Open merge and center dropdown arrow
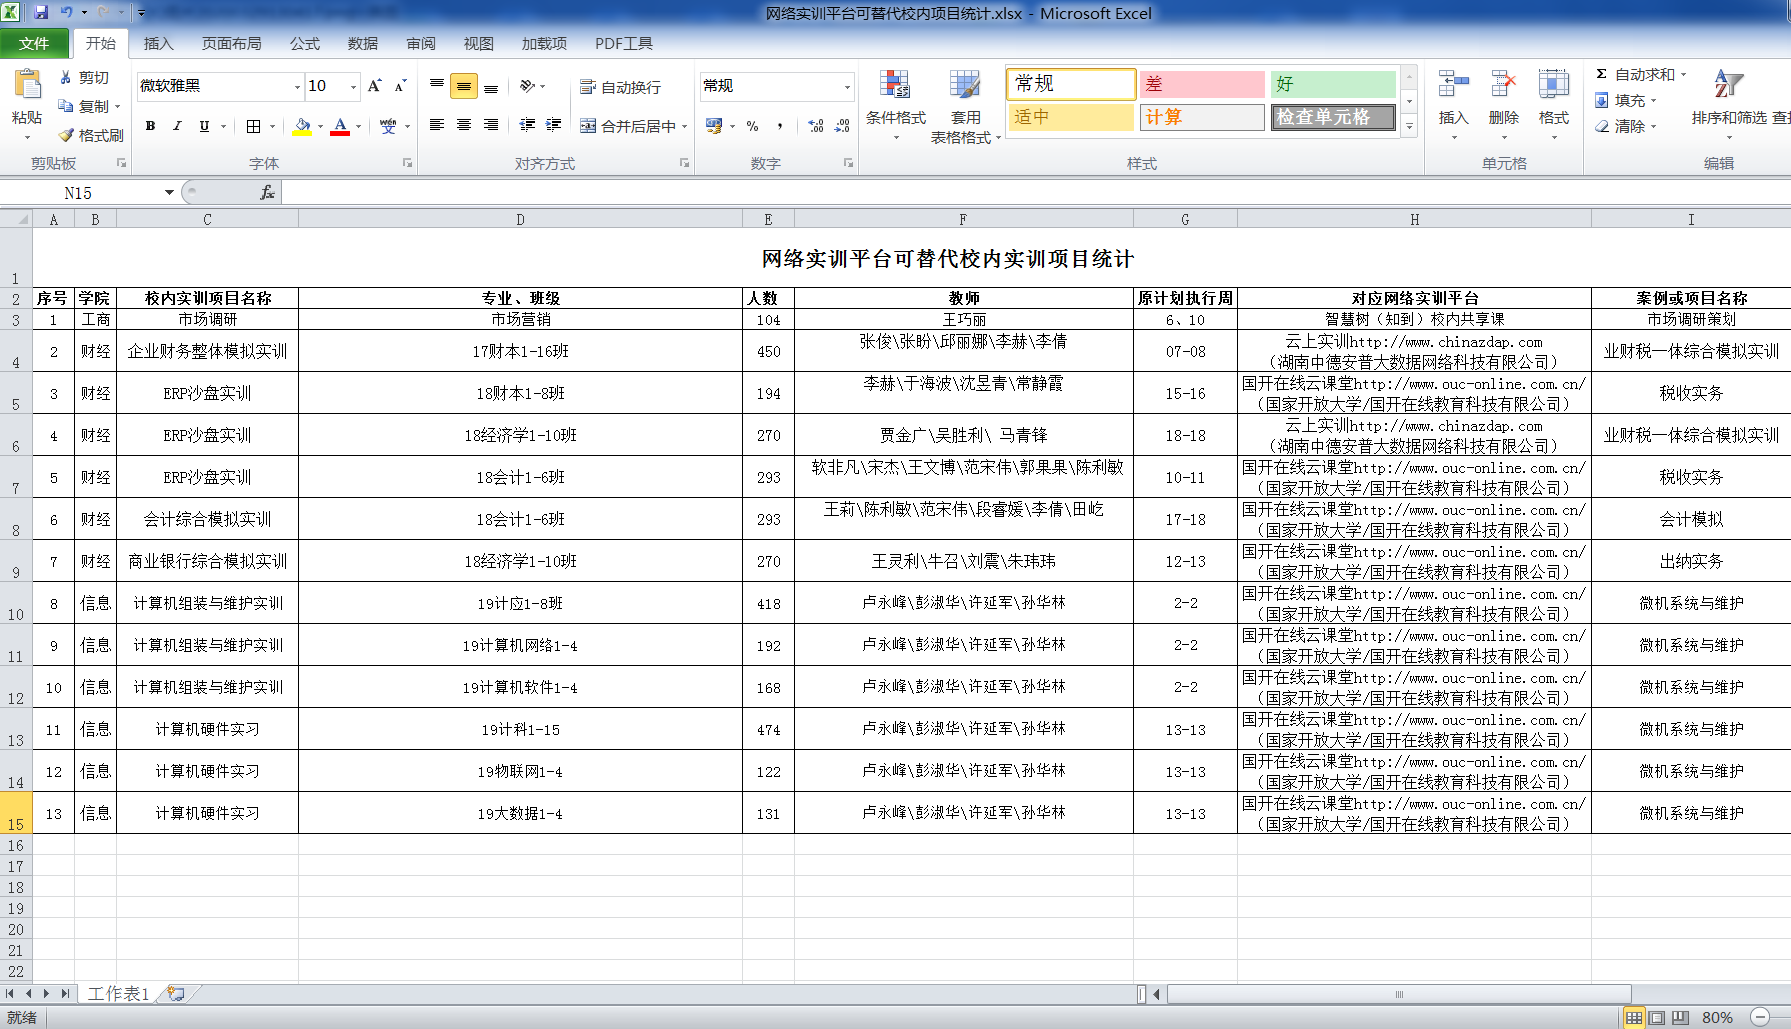The image size is (1791, 1029). pyautogui.click(x=685, y=127)
